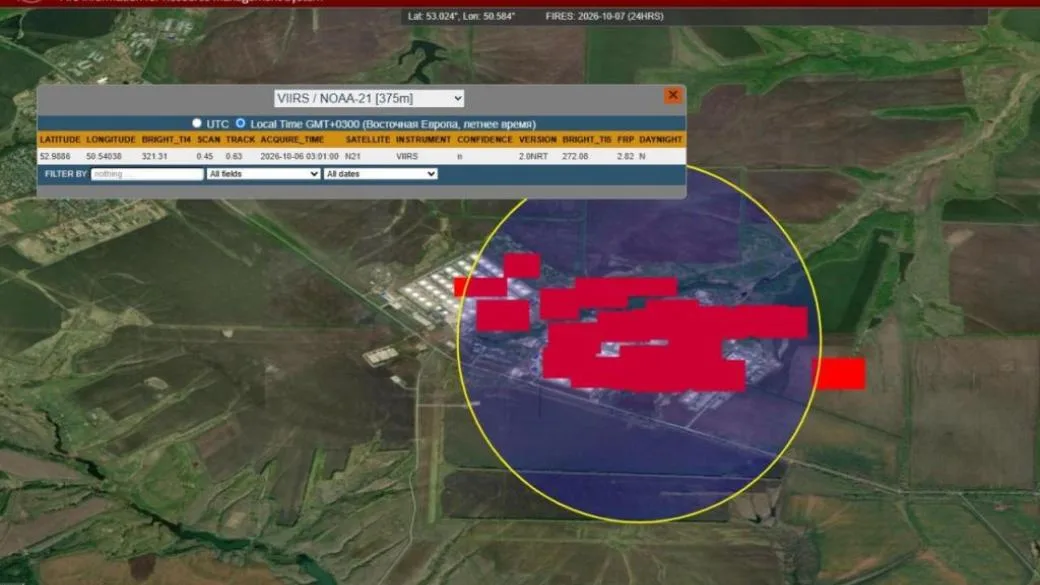Click the FRP value 2.82

pyautogui.click(x=625, y=157)
